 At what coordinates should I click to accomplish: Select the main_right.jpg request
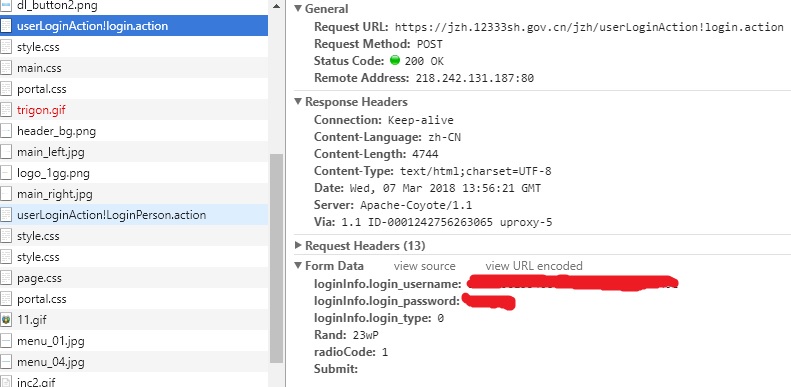(134, 194)
